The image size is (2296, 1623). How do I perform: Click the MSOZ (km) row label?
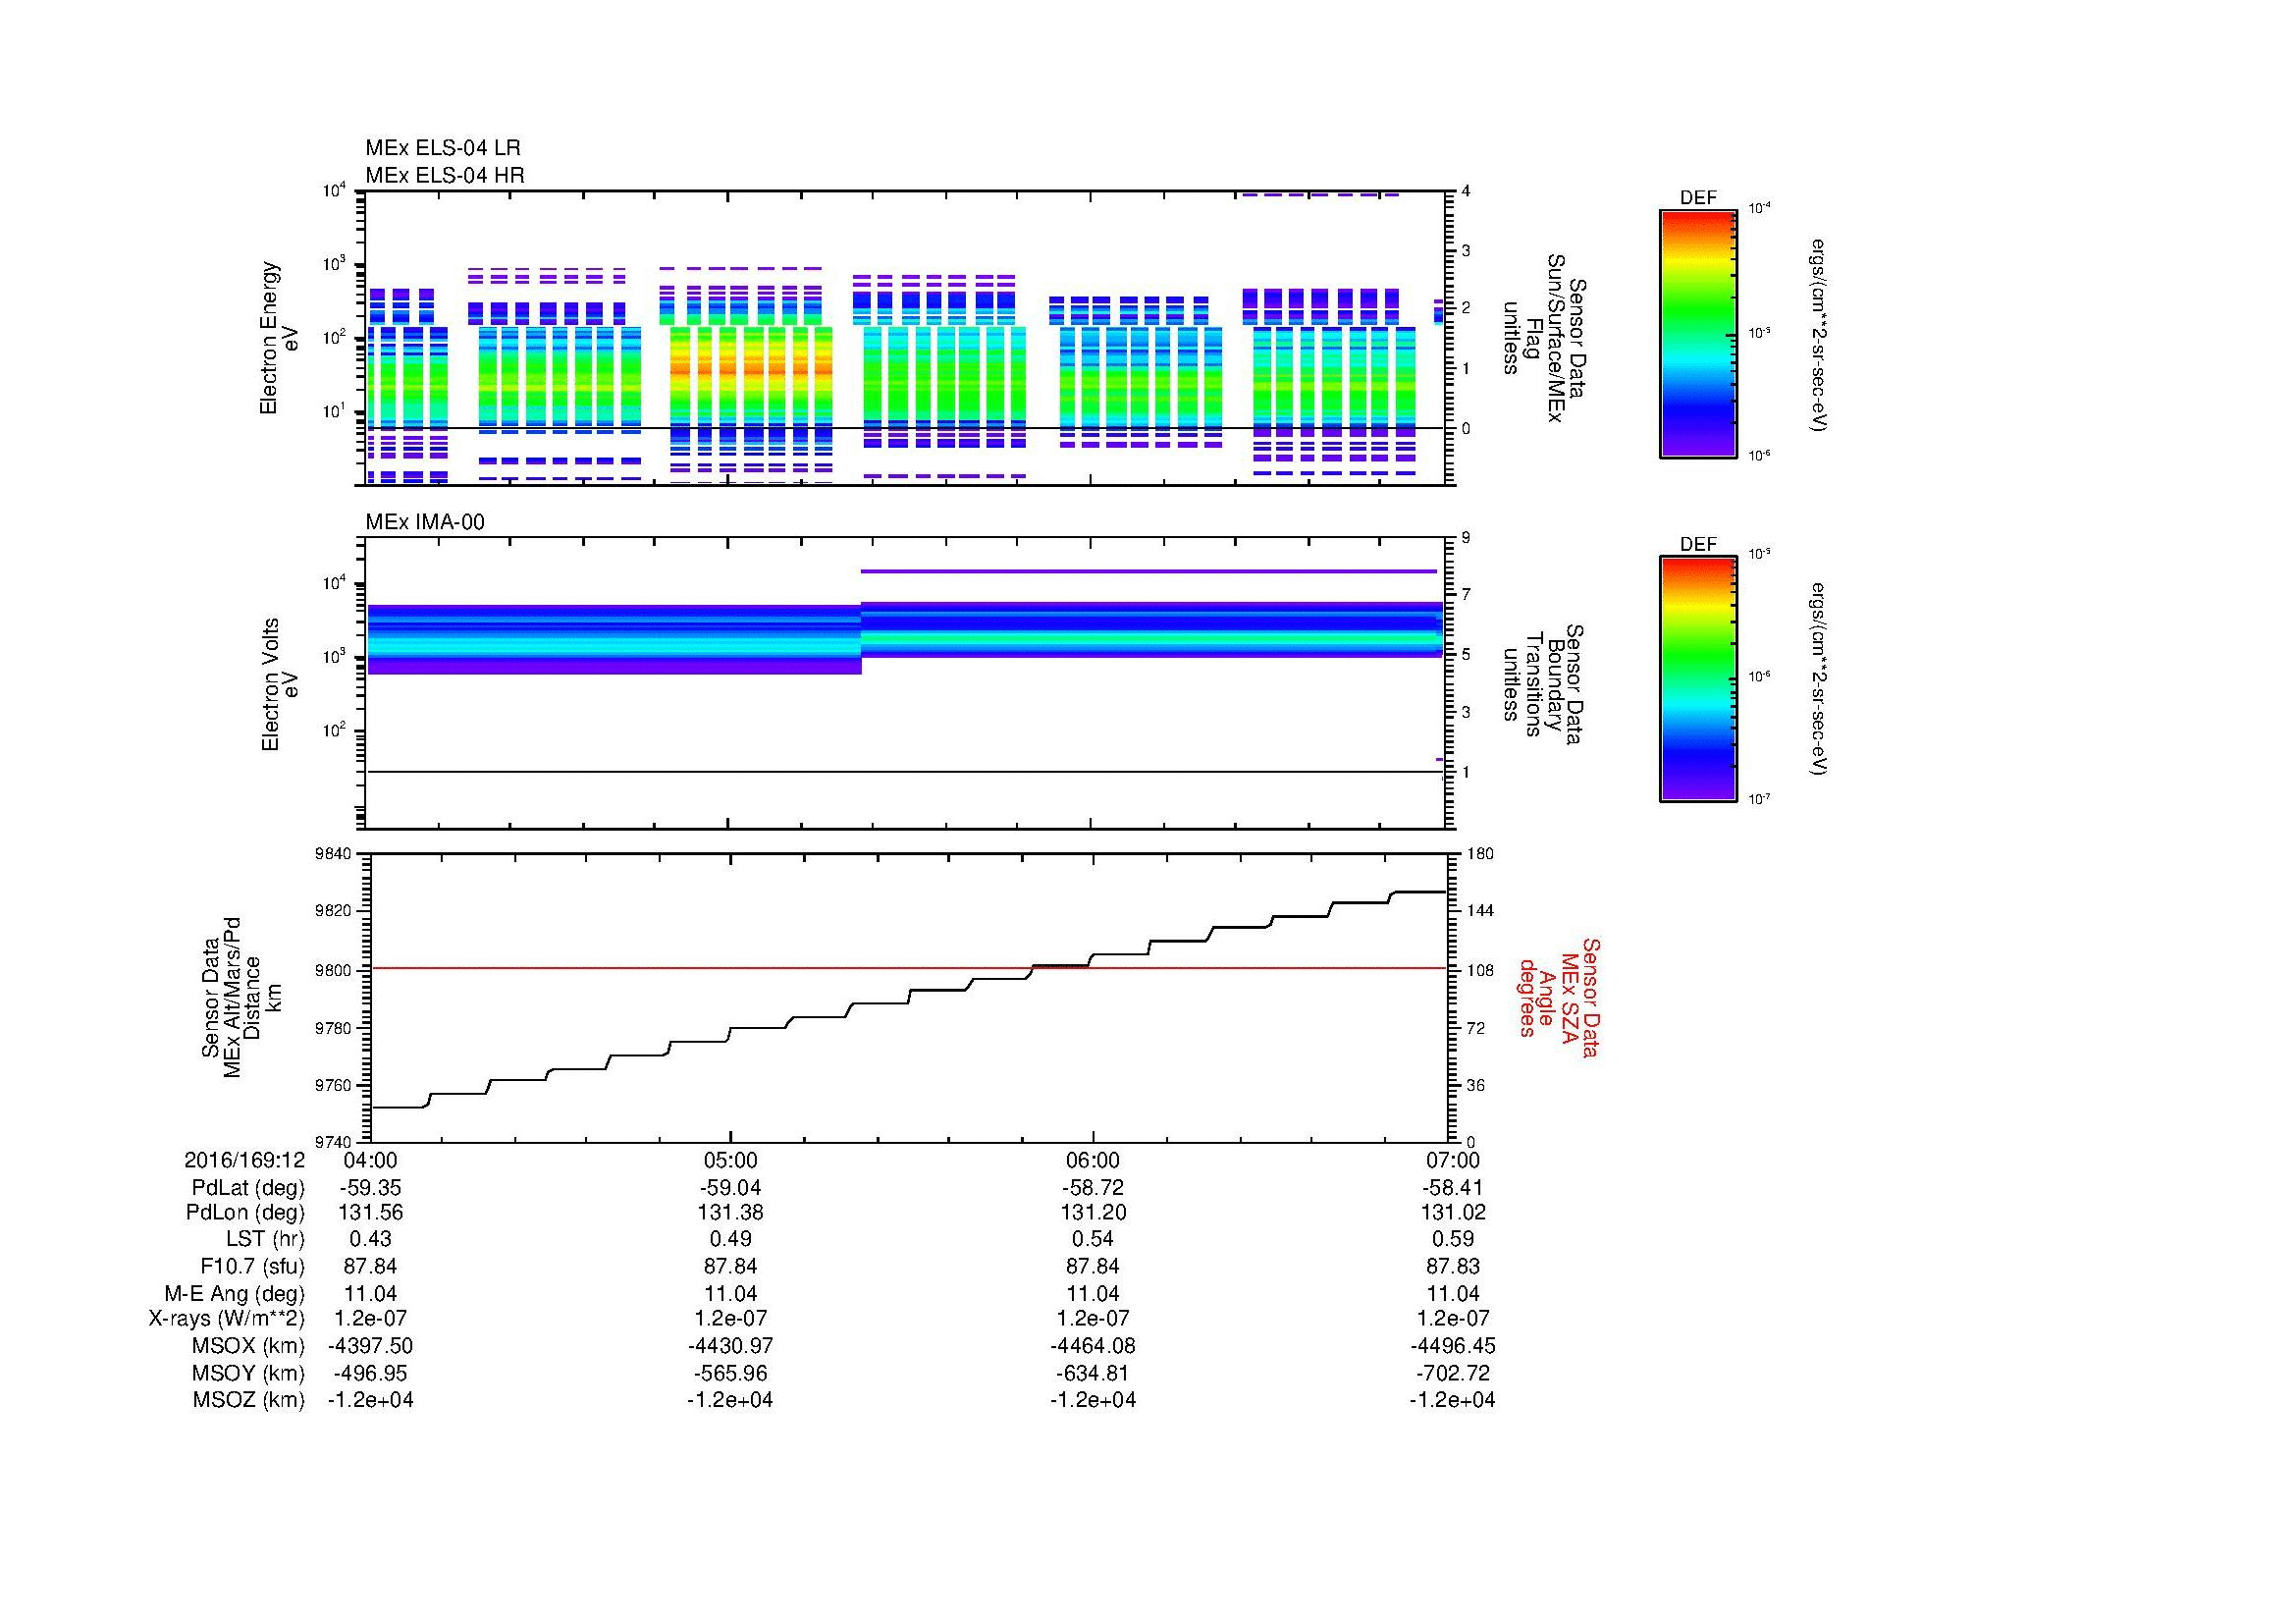(248, 1400)
